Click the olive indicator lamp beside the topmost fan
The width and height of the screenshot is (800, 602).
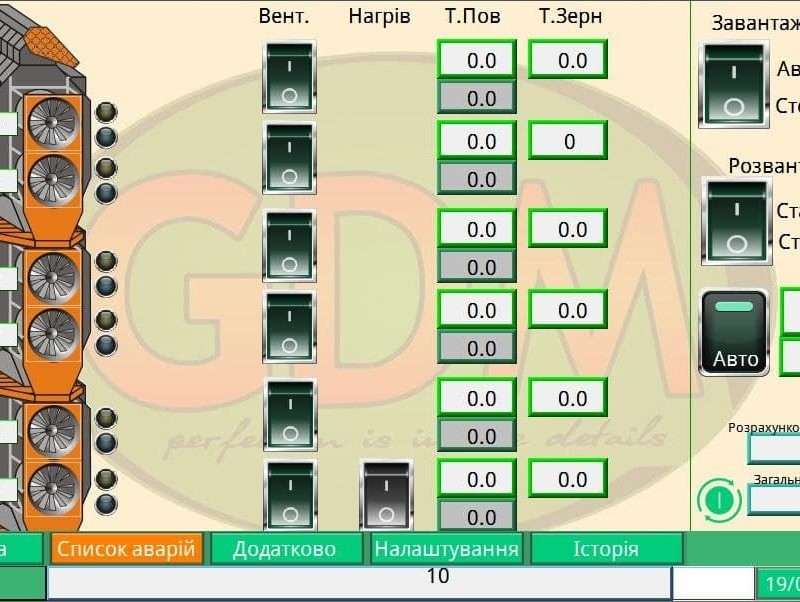point(106,112)
